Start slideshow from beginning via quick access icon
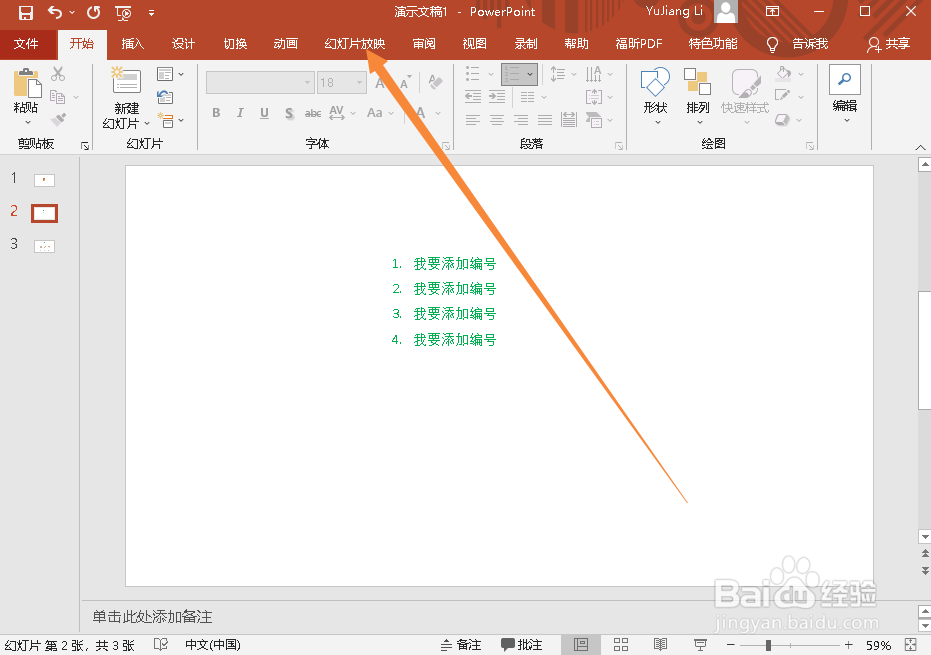Viewport: 931px width, 655px height. pos(124,12)
